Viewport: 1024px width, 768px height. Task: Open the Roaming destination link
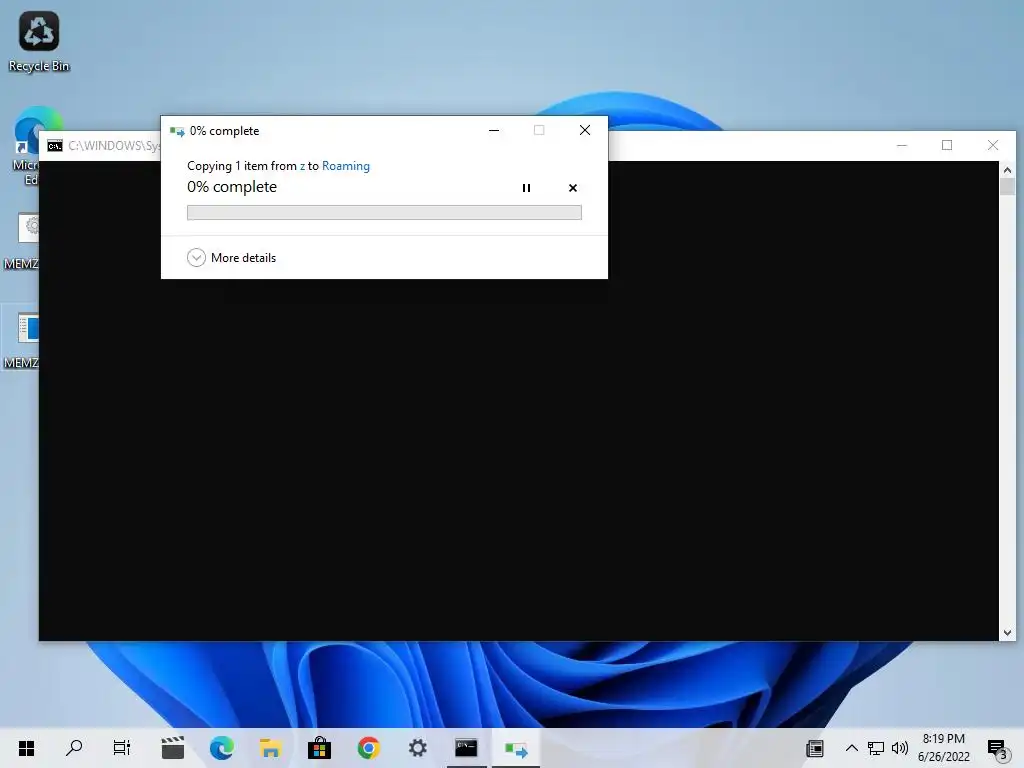coord(345,166)
